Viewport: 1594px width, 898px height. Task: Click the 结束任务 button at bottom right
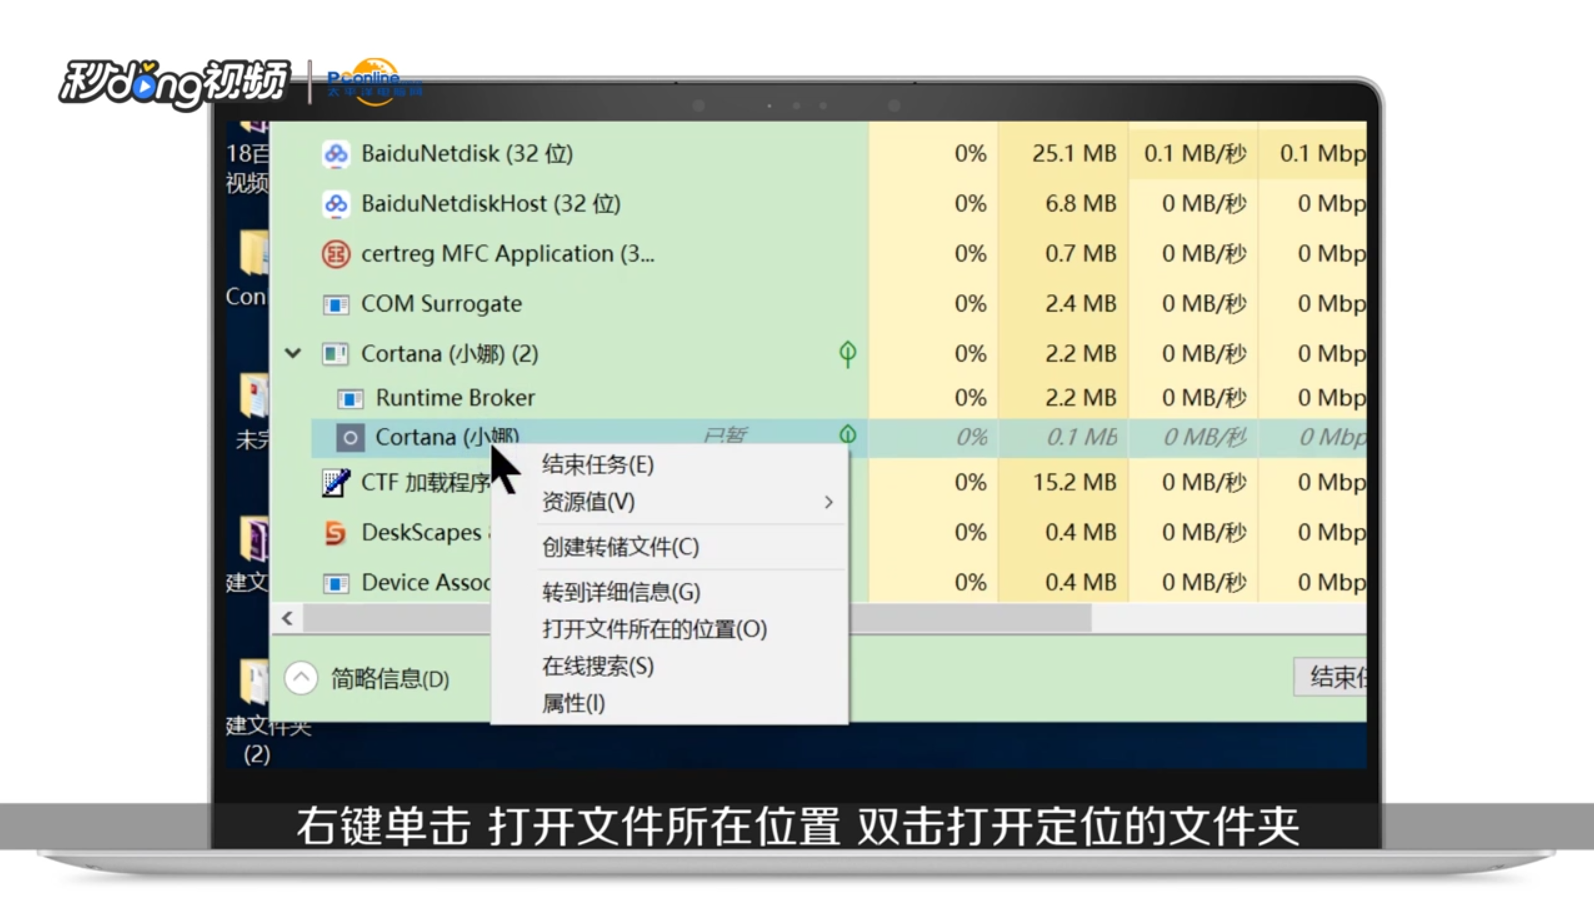pyautogui.click(x=1330, y=677)
